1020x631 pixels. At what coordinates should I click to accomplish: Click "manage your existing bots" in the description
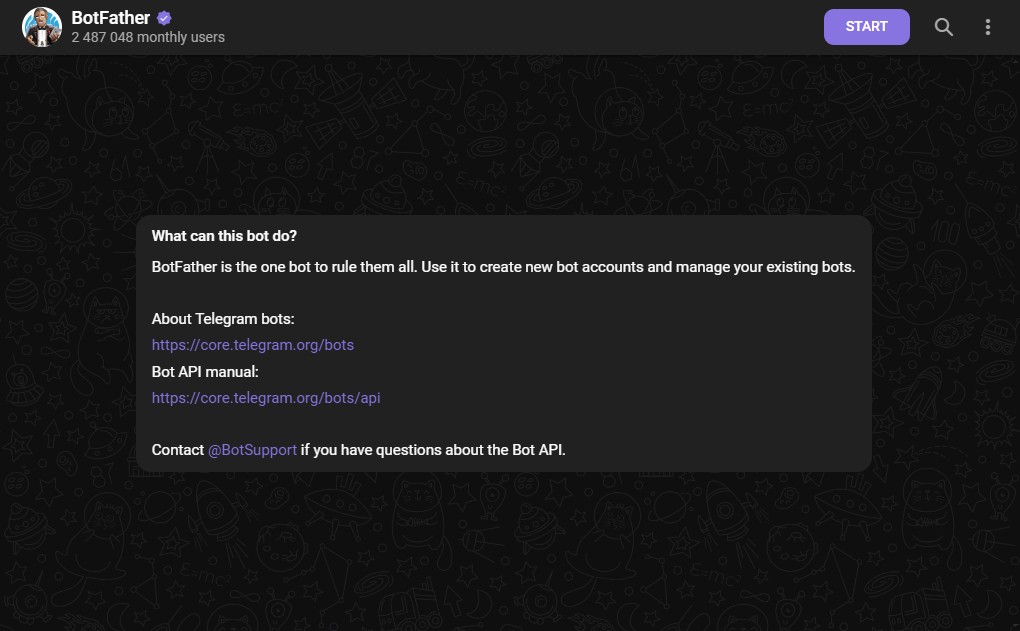769,267
